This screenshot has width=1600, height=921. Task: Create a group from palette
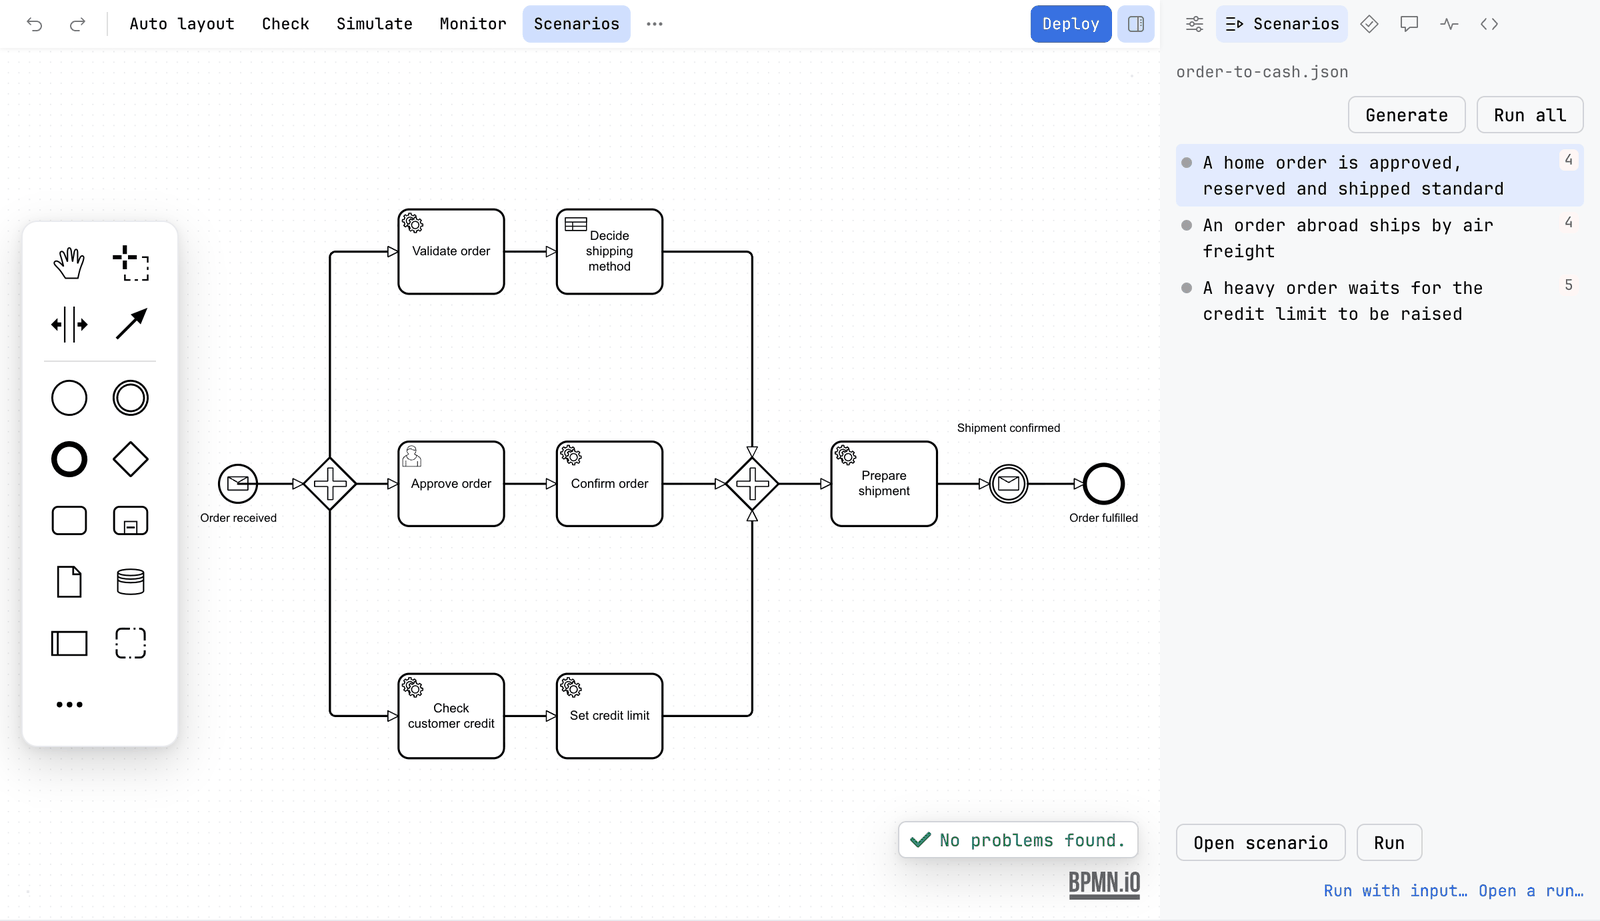coord(131,643)
